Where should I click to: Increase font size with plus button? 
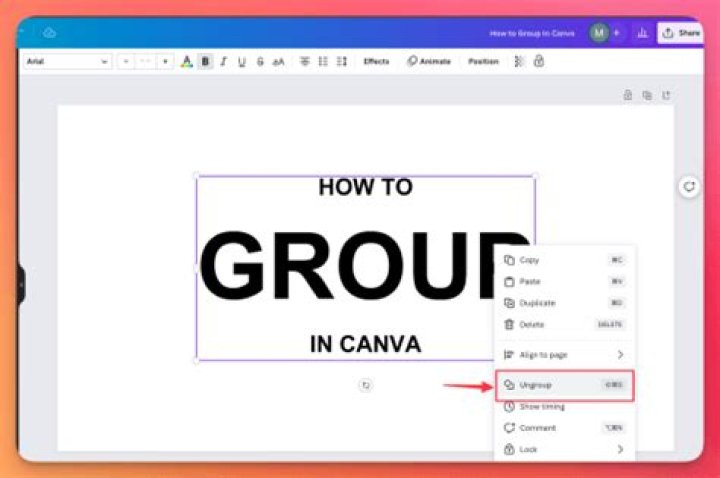[x=165, y=62]
